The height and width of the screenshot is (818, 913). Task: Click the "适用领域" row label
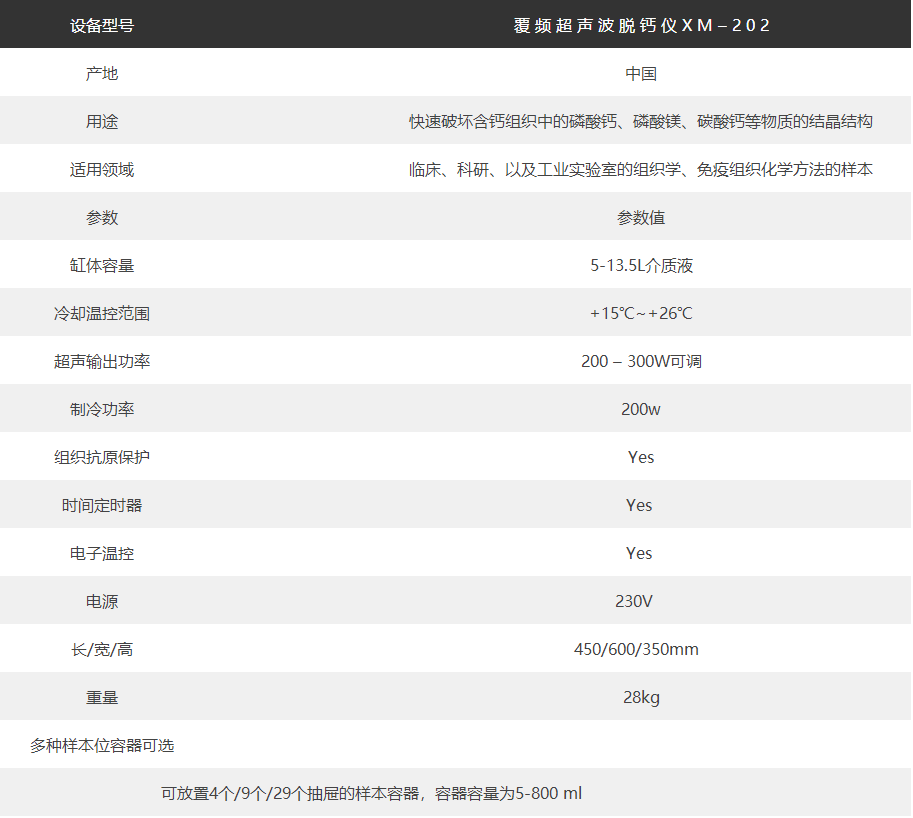pos(102,170)
